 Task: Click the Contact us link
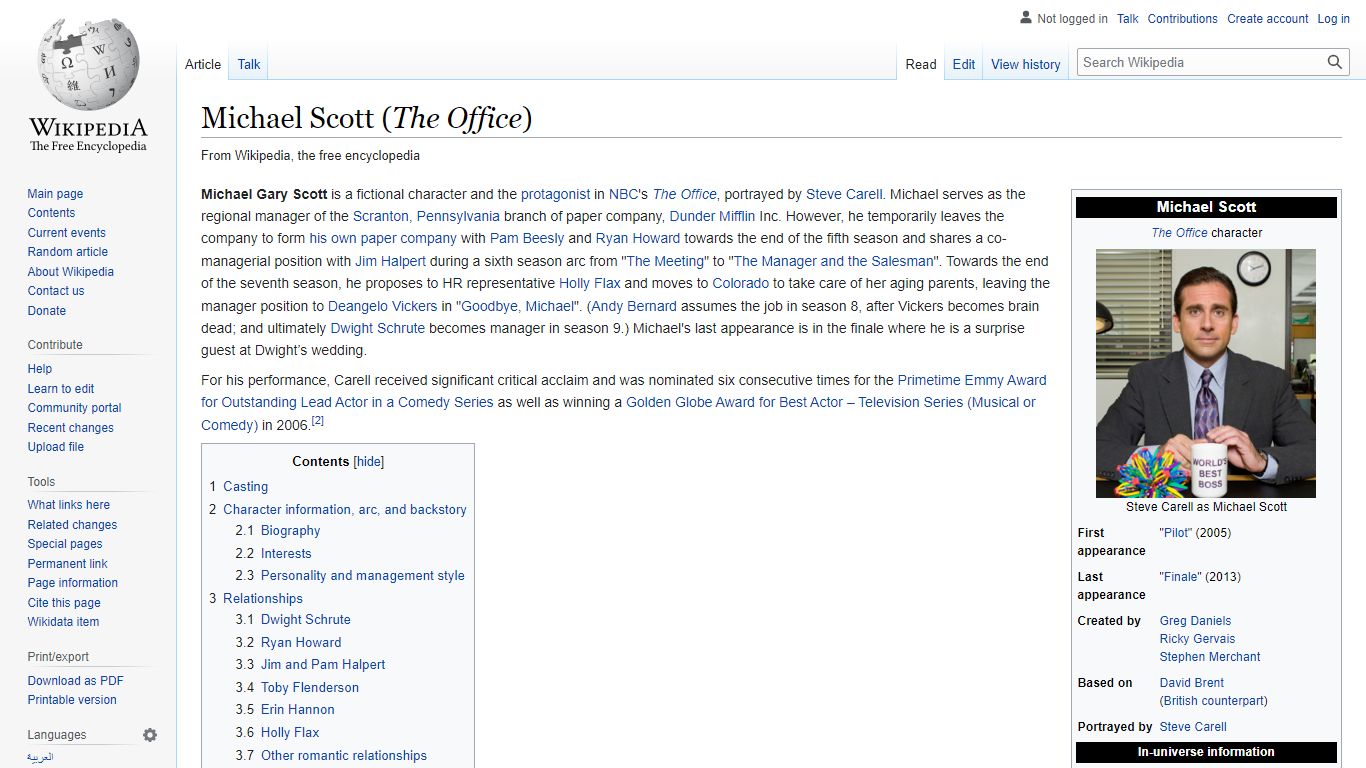point(56,291)
